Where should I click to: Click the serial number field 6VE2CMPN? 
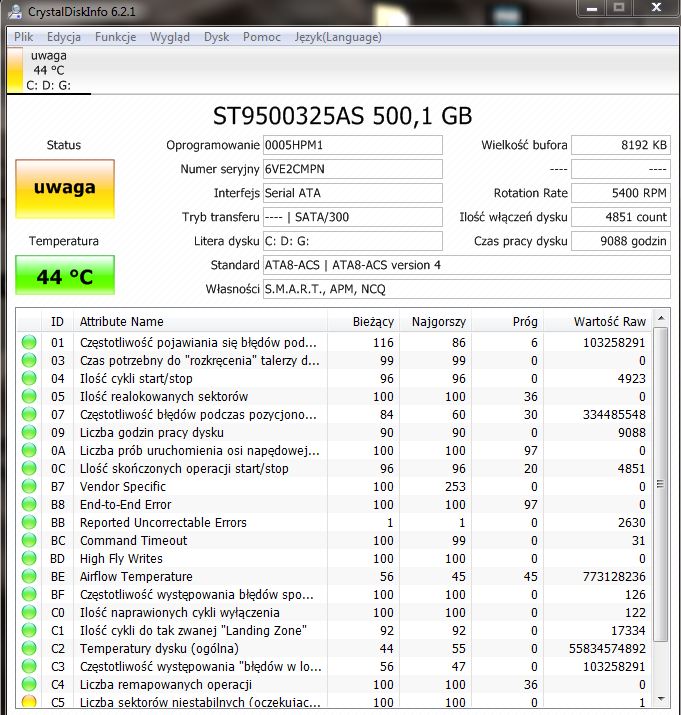click(353, 169)
